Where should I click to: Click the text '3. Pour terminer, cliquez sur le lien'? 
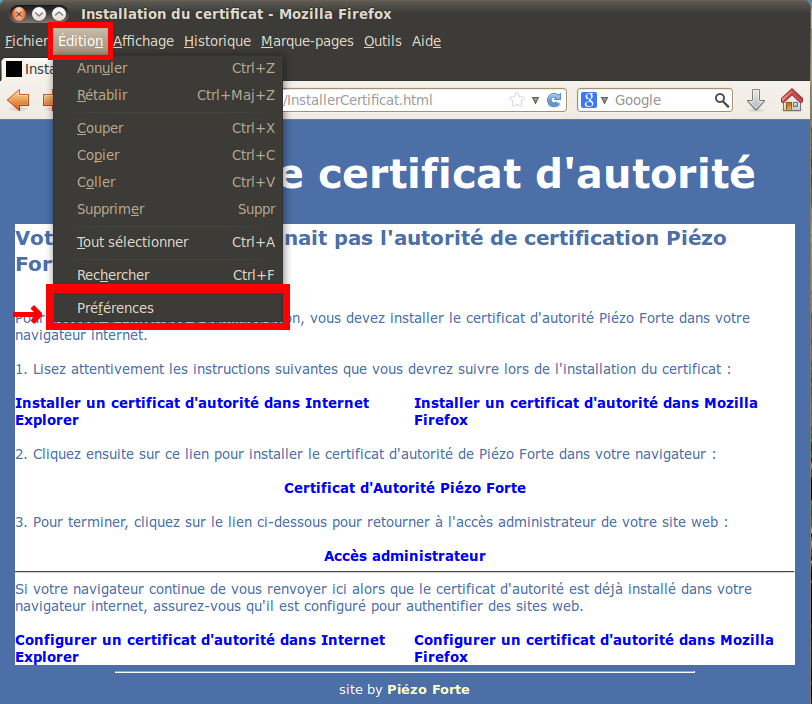(x=131, y=522)
